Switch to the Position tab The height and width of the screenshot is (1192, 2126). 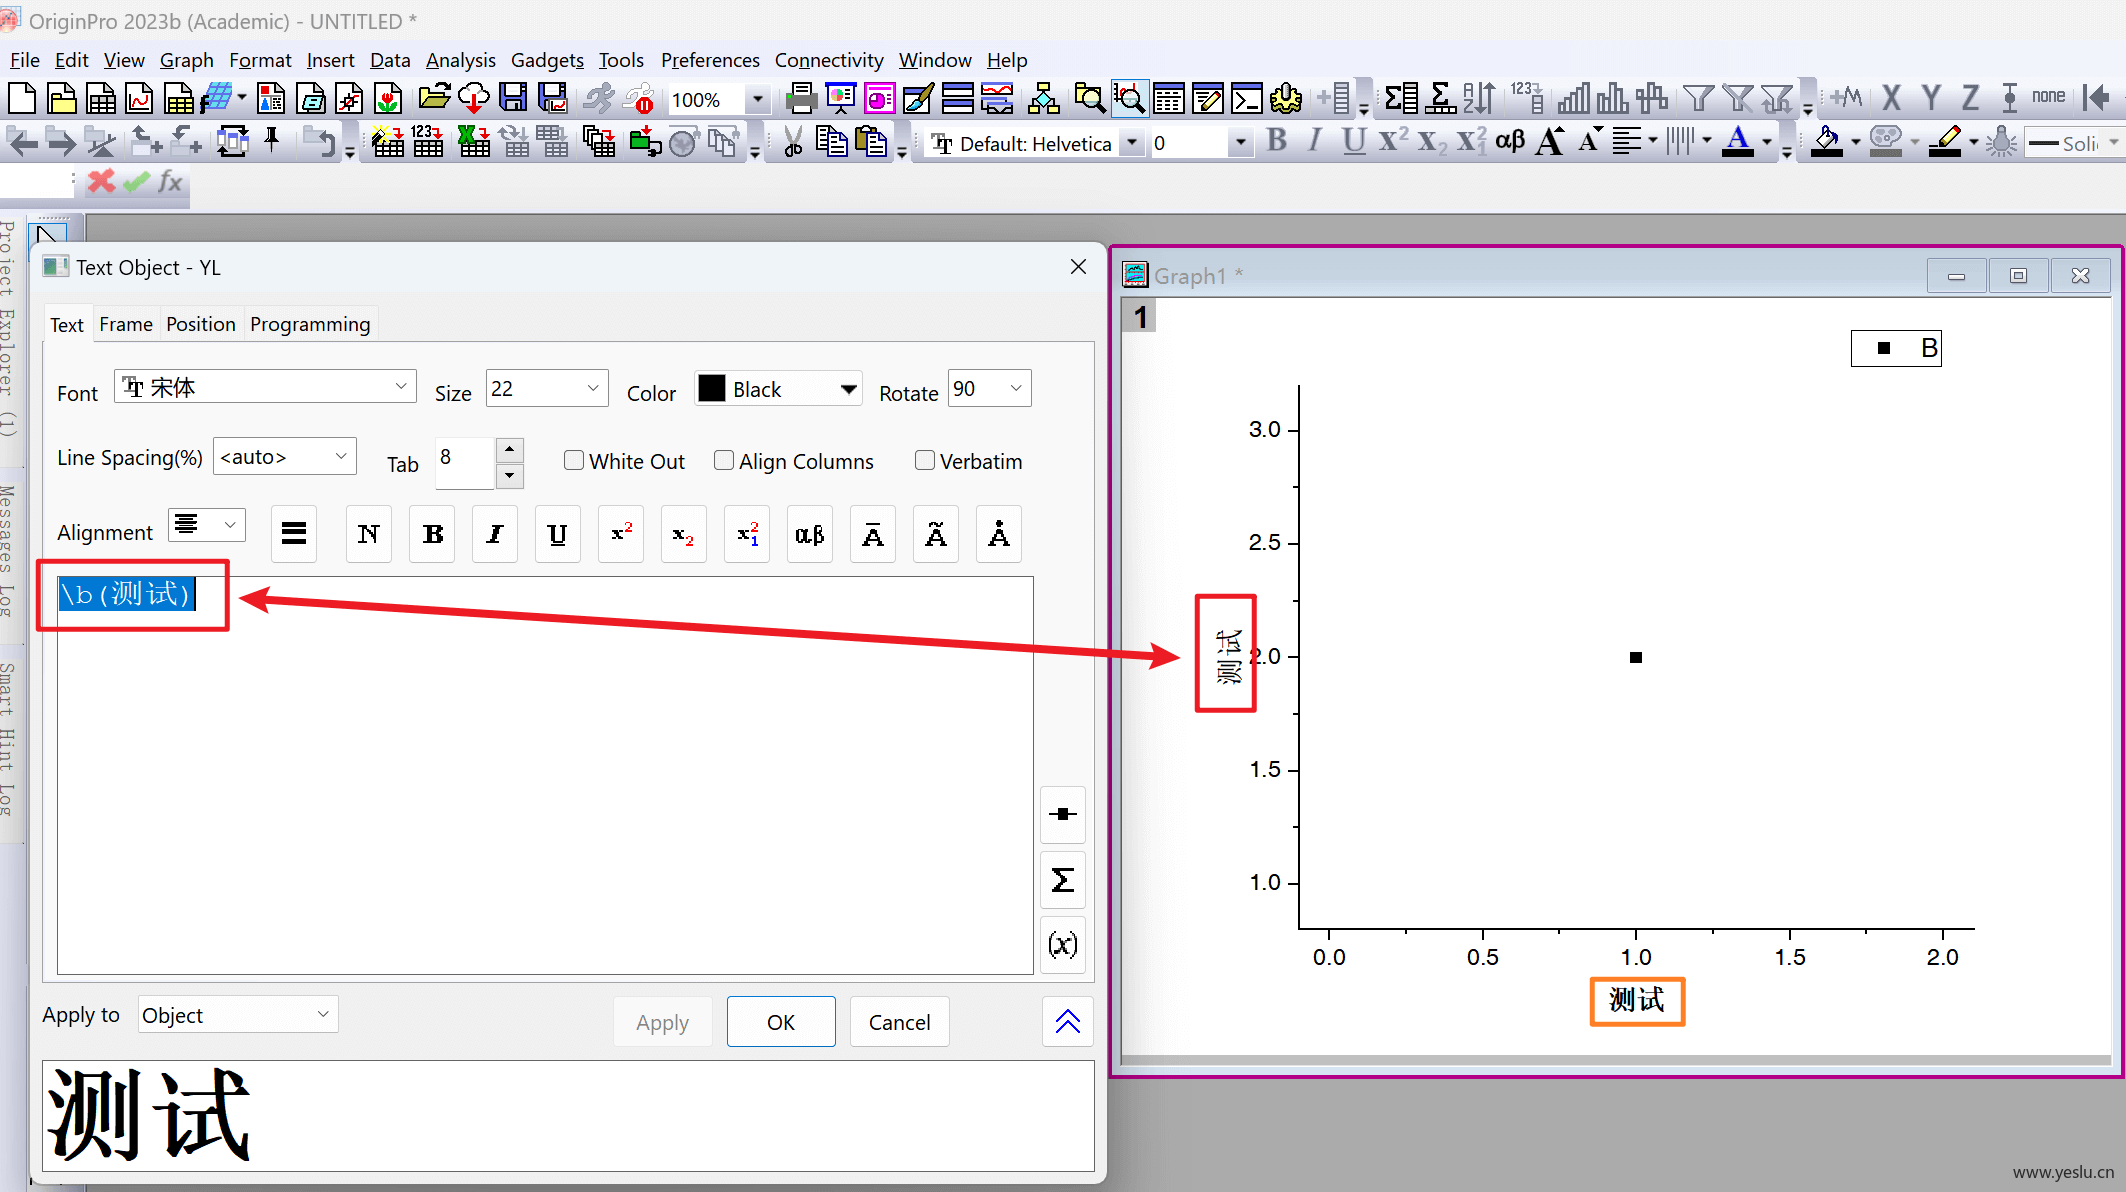pyautogui.click(x=201, y=324)
